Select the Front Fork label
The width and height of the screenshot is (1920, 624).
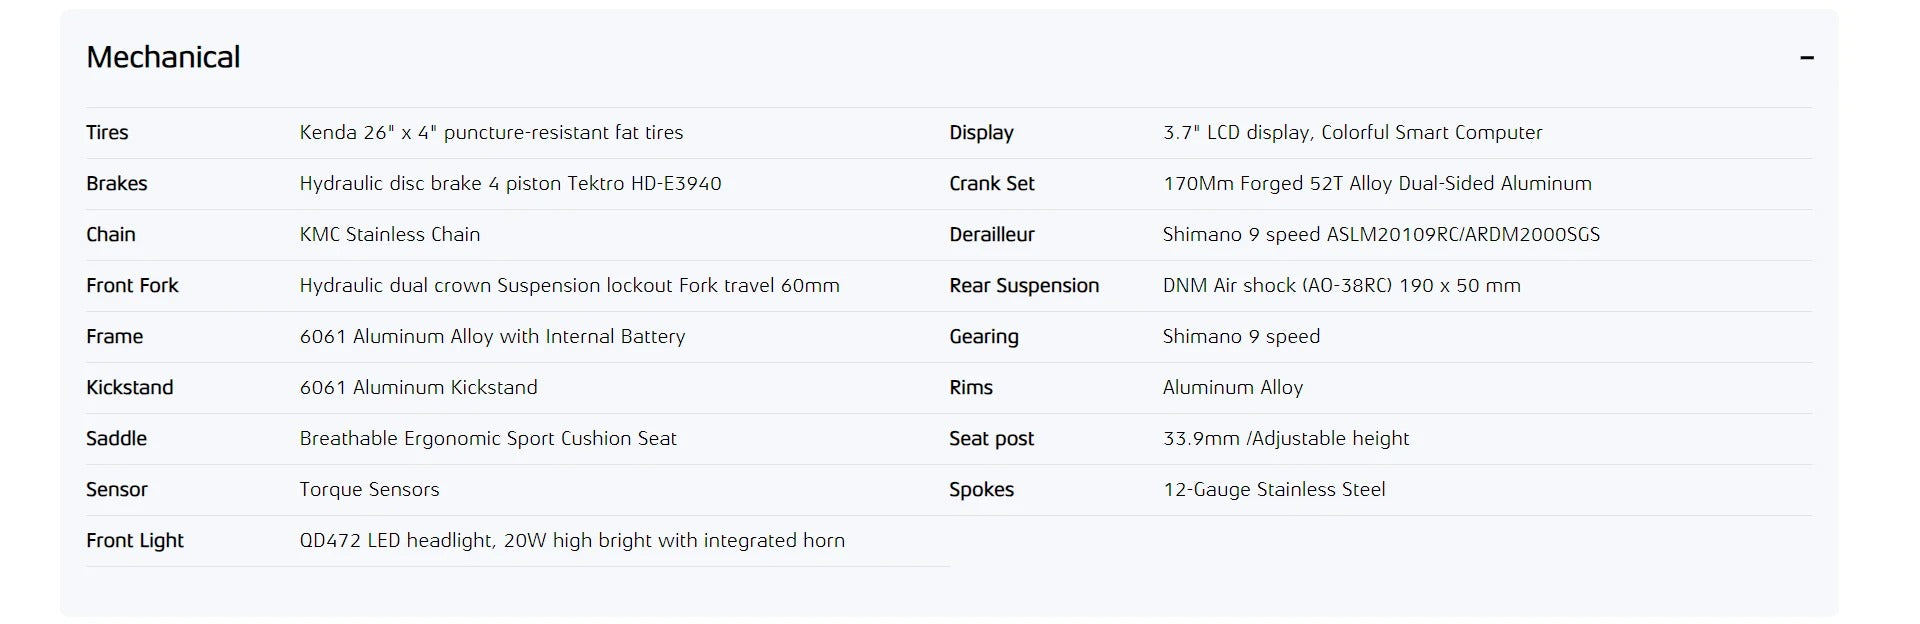pyautogui.click(x=132, y=285)
